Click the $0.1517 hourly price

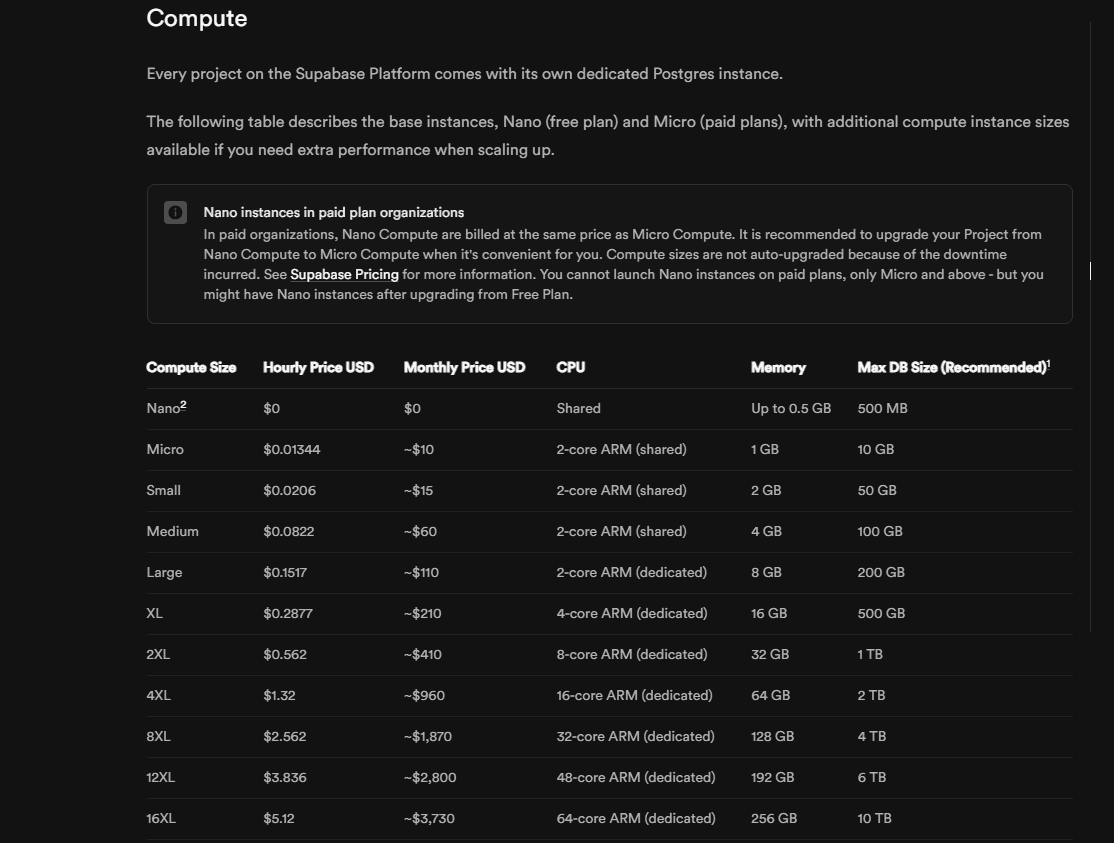click(285, 572)
